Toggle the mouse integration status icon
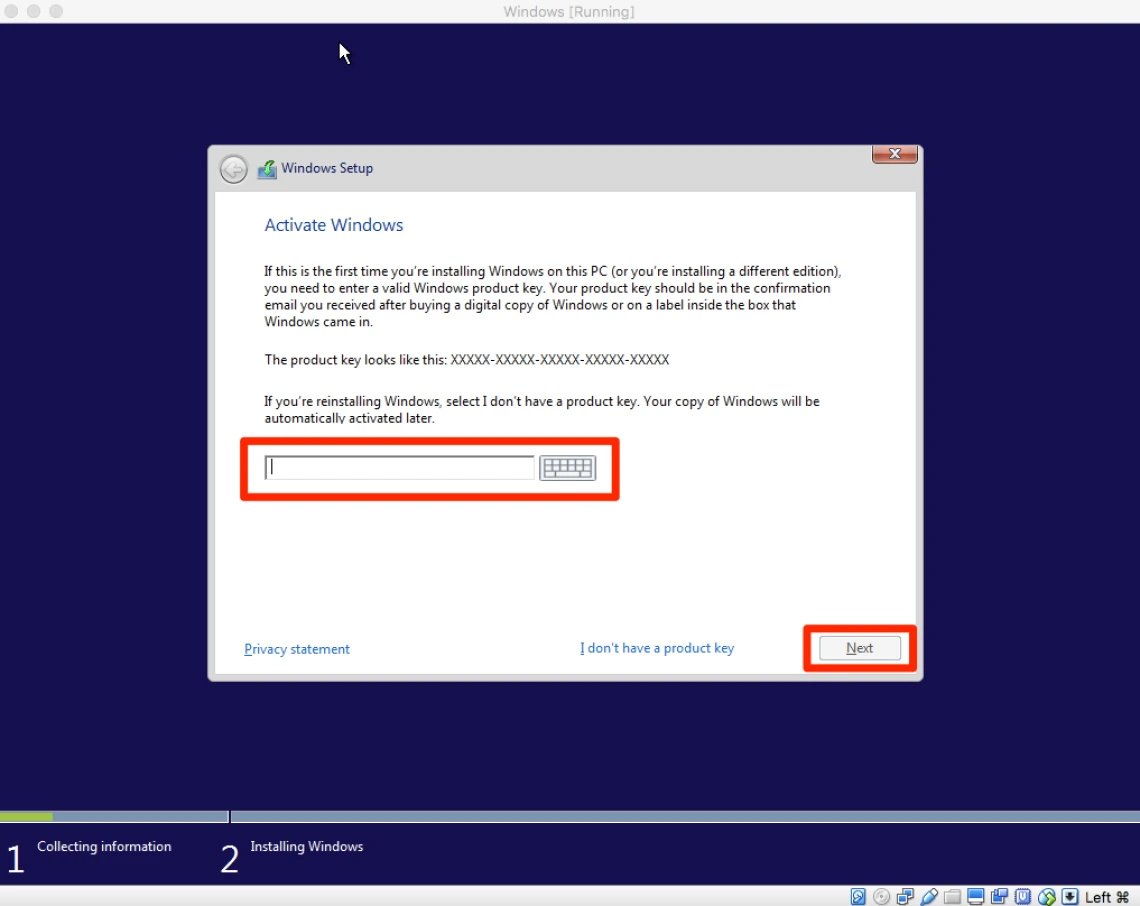The height and width of the screenshot is (906, 1140). [1046, 897]
